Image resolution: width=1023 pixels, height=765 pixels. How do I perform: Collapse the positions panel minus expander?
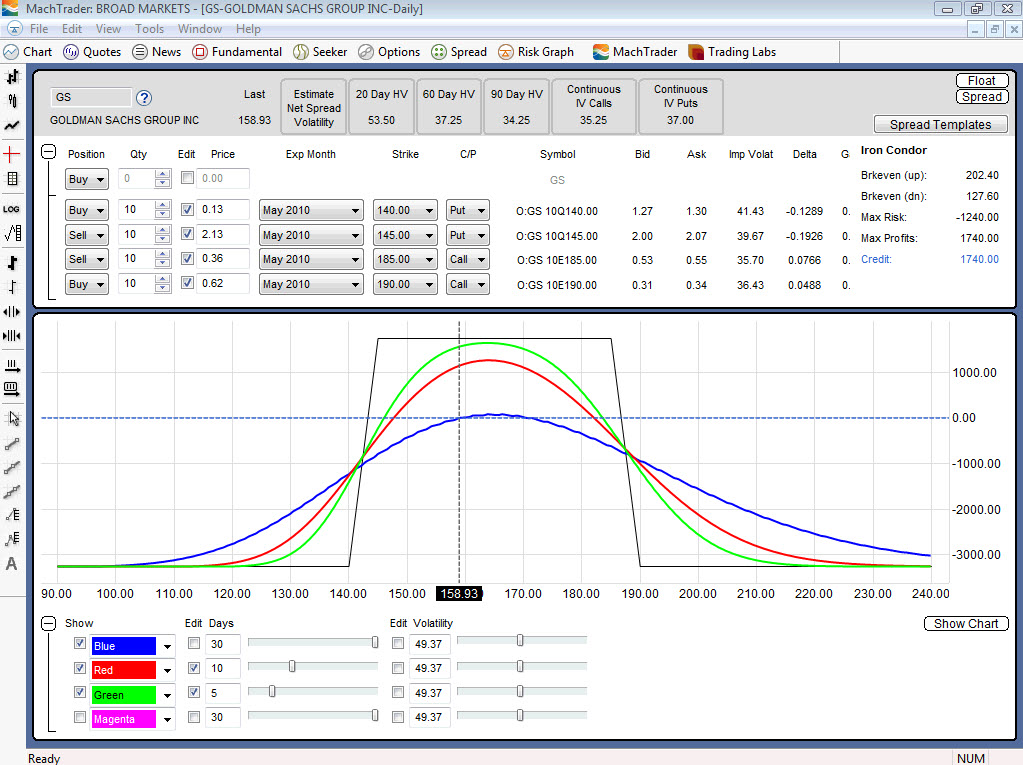coord(48,152)
